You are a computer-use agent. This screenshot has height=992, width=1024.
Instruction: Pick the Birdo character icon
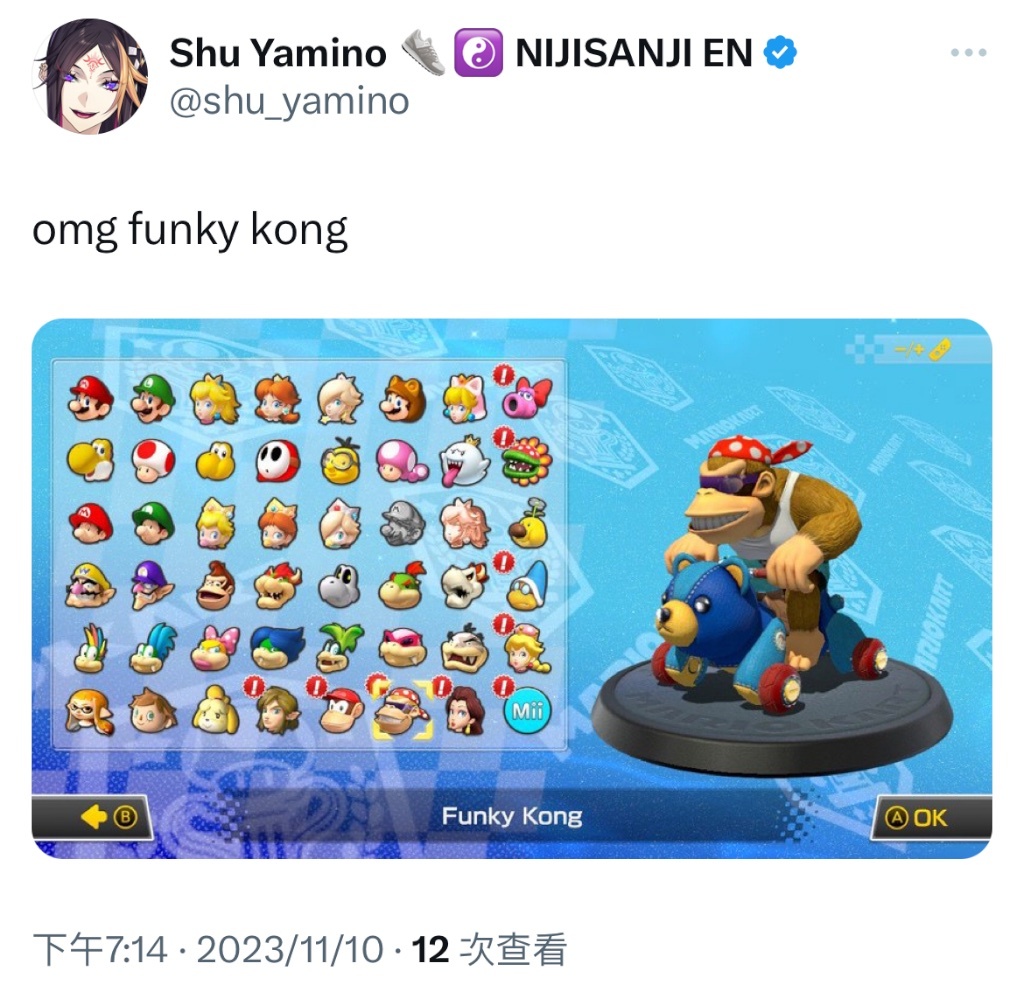tap(526, 397)
